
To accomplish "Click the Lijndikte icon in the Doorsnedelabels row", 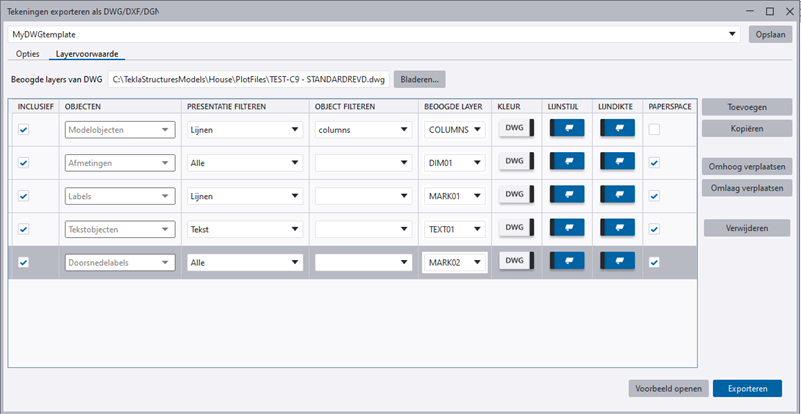I will (617, 262).
